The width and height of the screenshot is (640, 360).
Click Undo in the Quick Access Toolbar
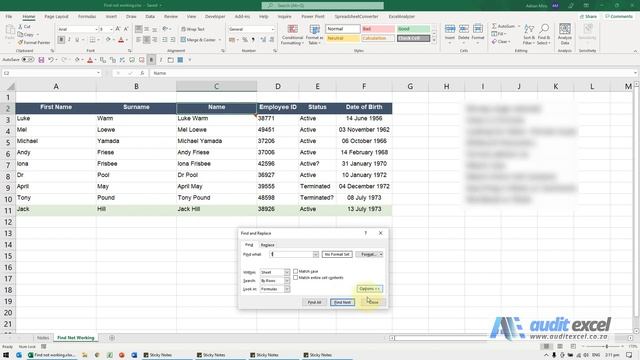[x=51, y=60]
